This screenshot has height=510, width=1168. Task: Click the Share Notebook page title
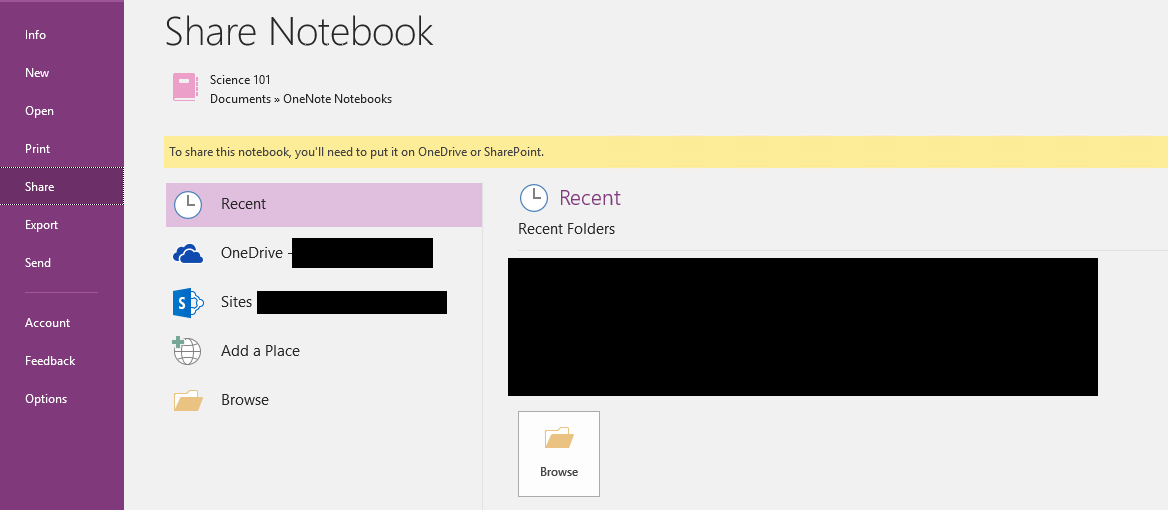point(299,31)
